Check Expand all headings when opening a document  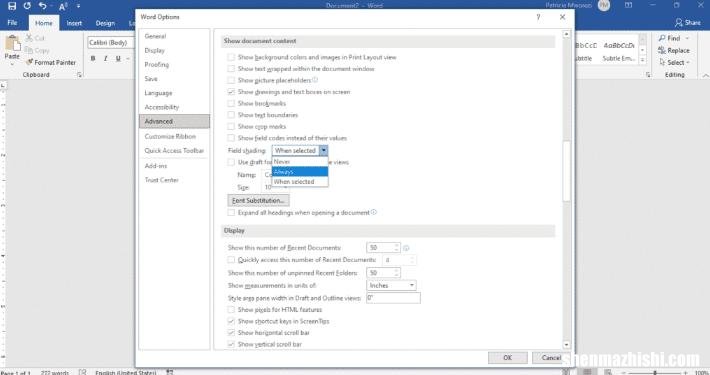point(231,212)
